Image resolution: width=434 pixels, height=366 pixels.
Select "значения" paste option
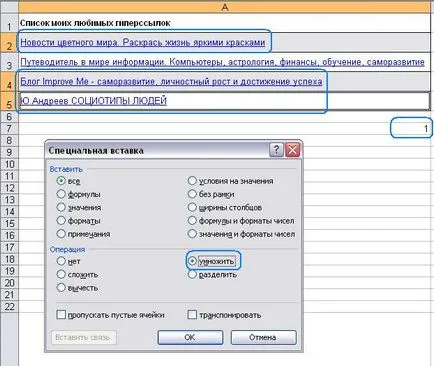click(61, 207)
